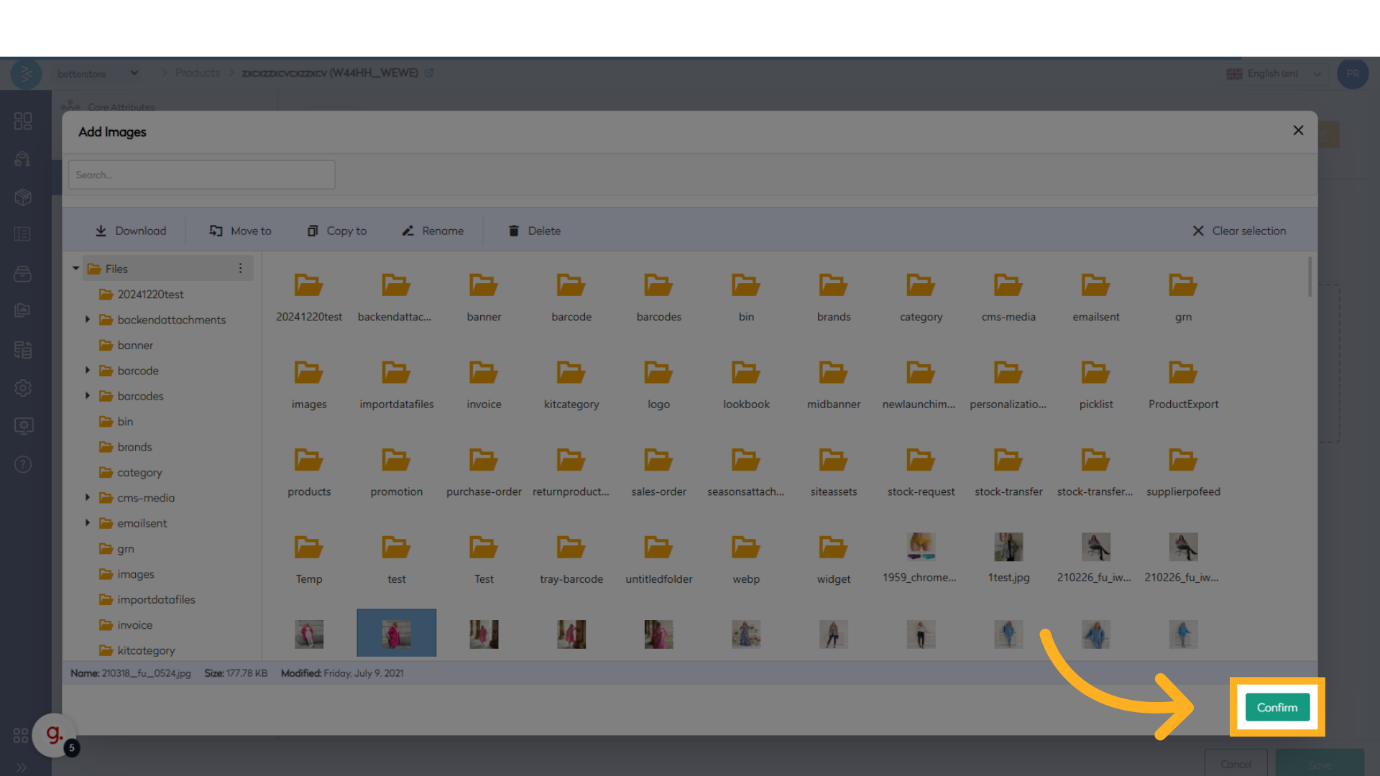Image resolution: width=1380 pixels, height=776 pixels.
Task: Open the webp folder icon
Action: click(x=746, y=547)
